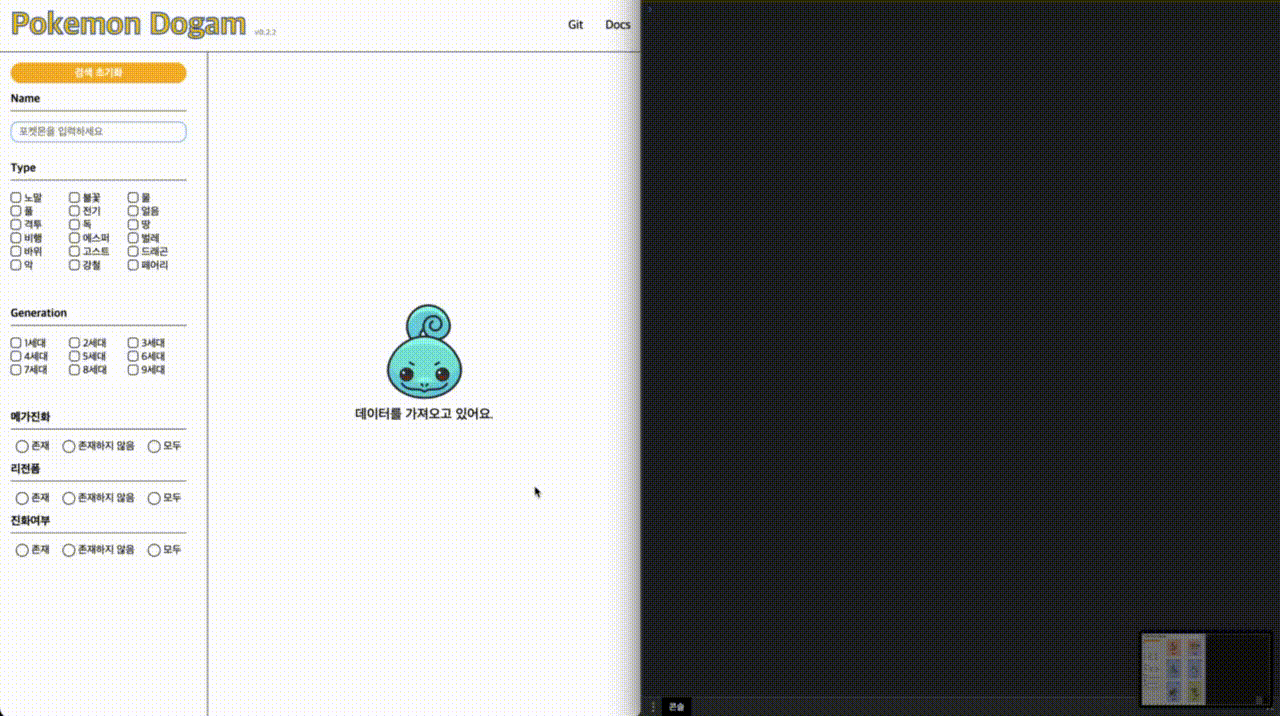The width and height of the screenshot is (1280, 716).
Task: Open the Git link in header
Action: pyautogui.click(x=575, y=25)
